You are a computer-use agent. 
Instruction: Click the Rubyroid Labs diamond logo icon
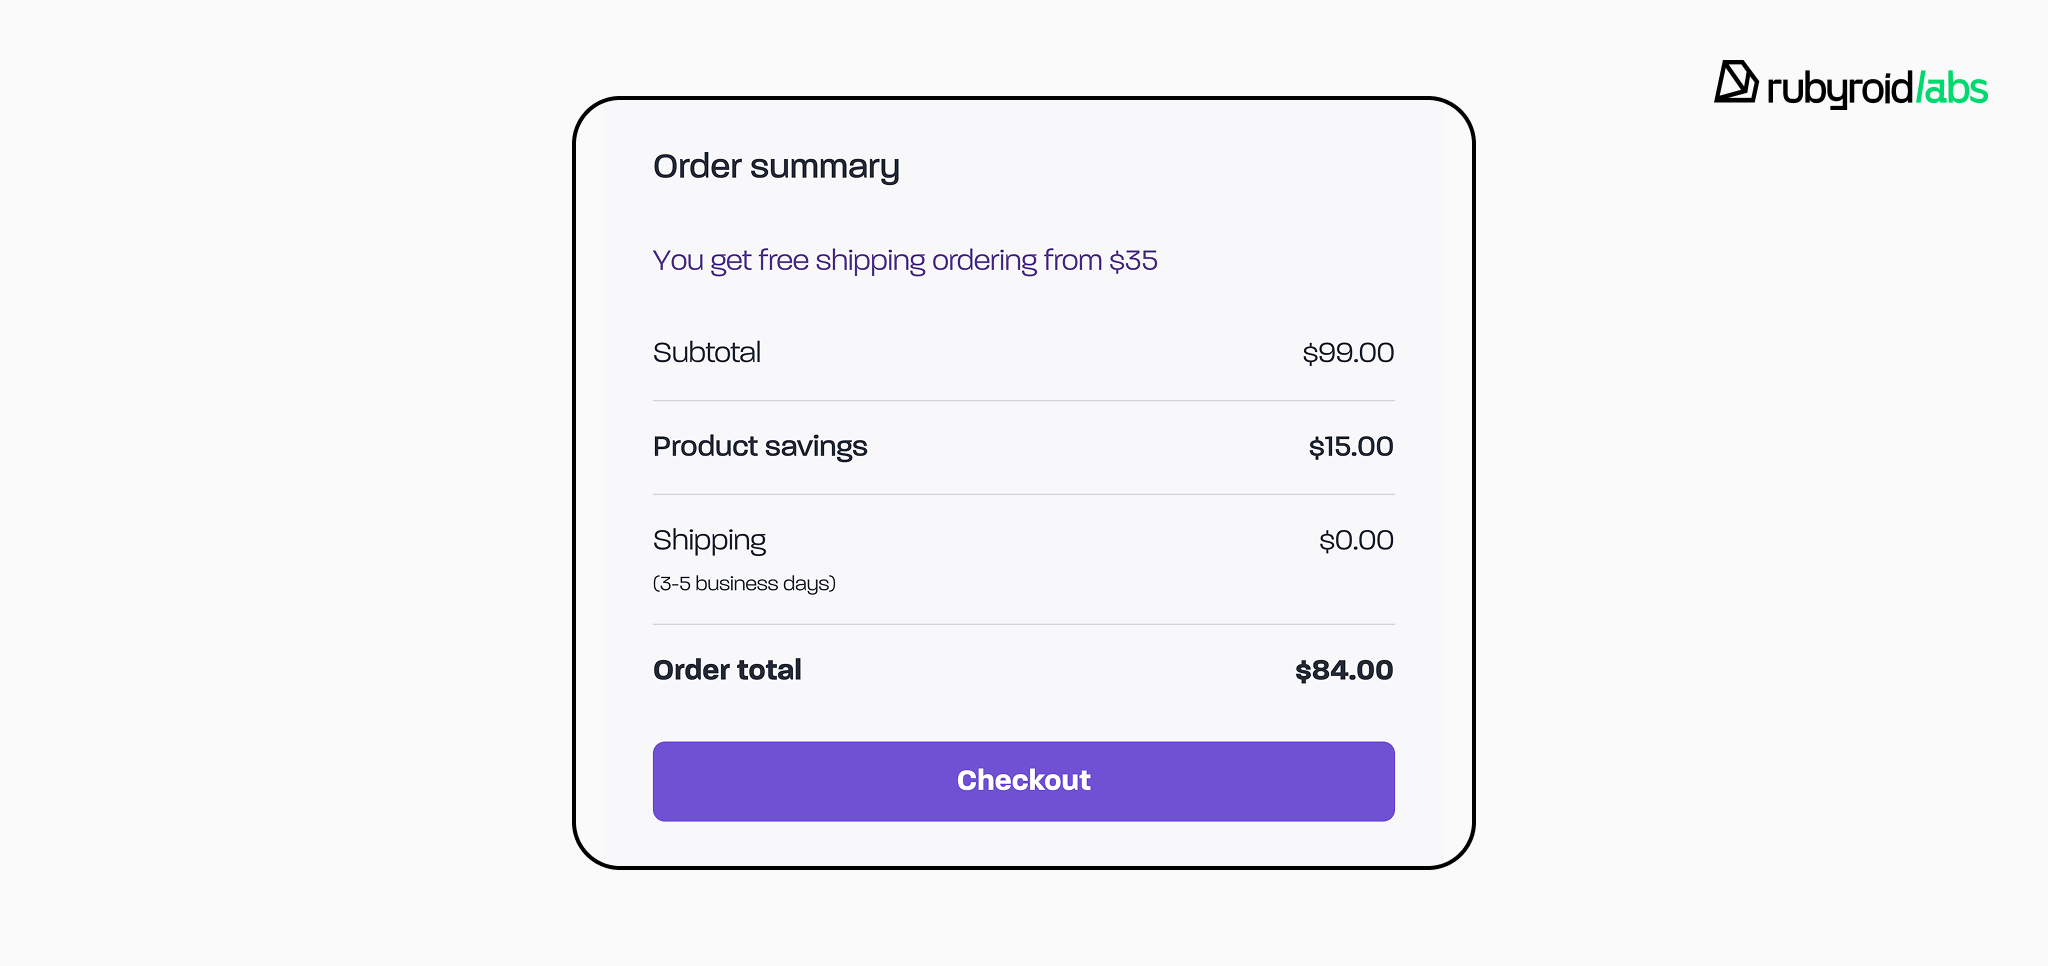(1736, 82)
